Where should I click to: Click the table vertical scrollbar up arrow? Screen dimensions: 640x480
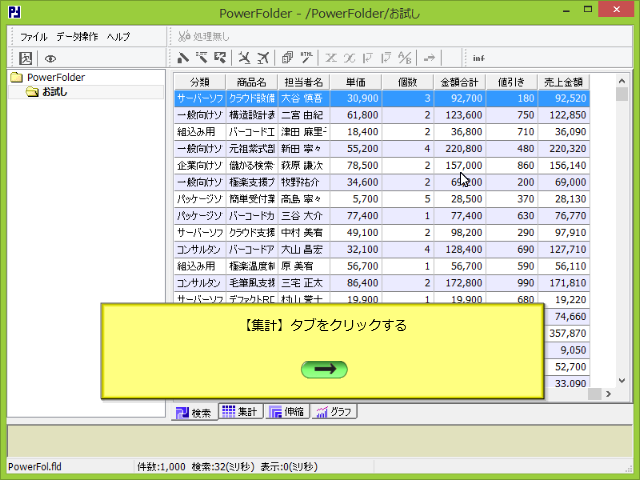(x=622, y=81)
